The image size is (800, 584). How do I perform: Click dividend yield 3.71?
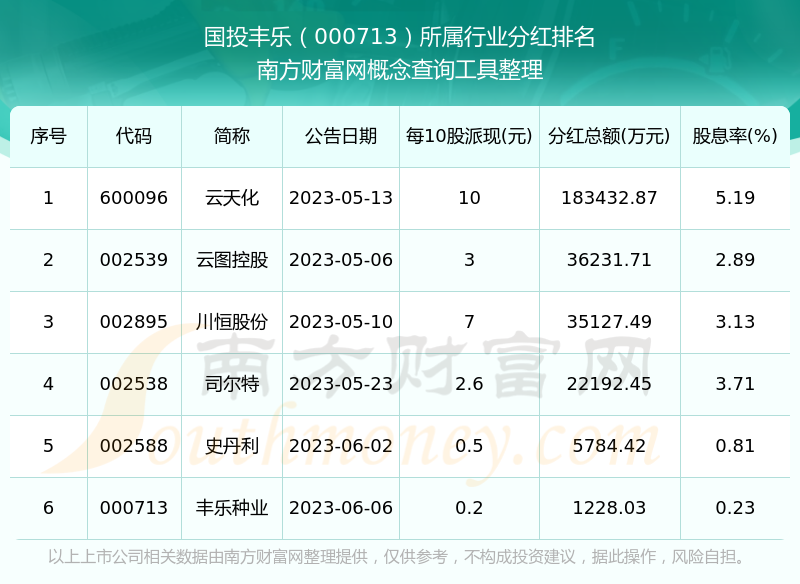click(x=735, y=384)
